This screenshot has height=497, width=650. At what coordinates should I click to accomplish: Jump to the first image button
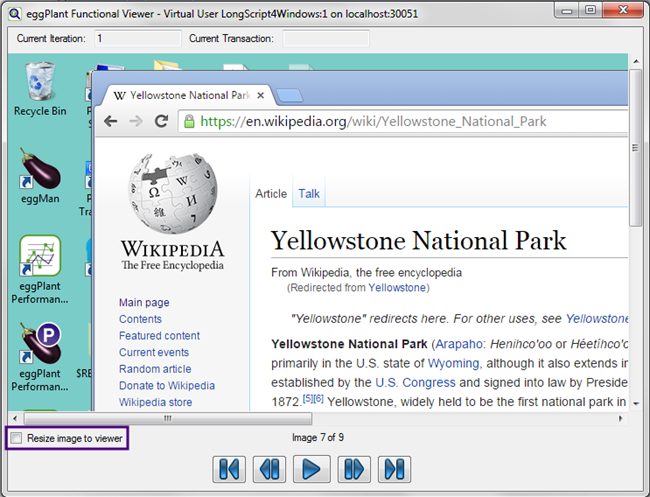[x=230, y=469]
